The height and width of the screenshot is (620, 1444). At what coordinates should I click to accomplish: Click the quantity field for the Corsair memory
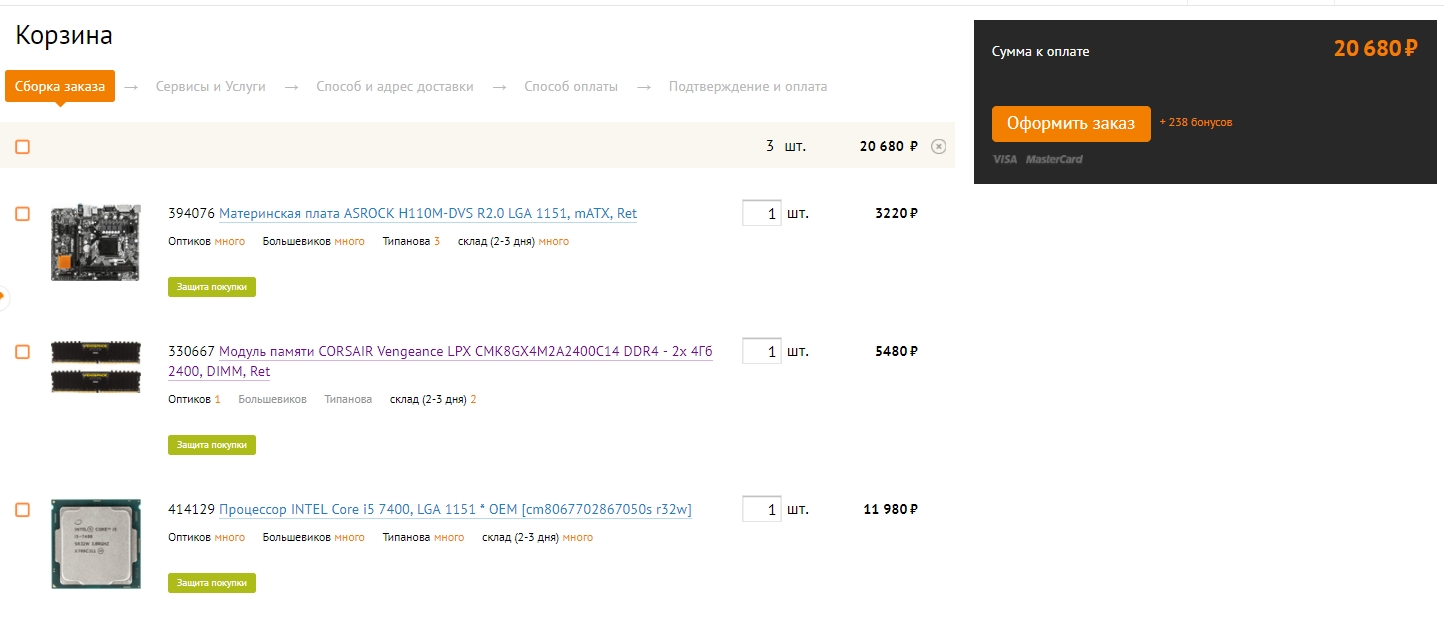761,352
